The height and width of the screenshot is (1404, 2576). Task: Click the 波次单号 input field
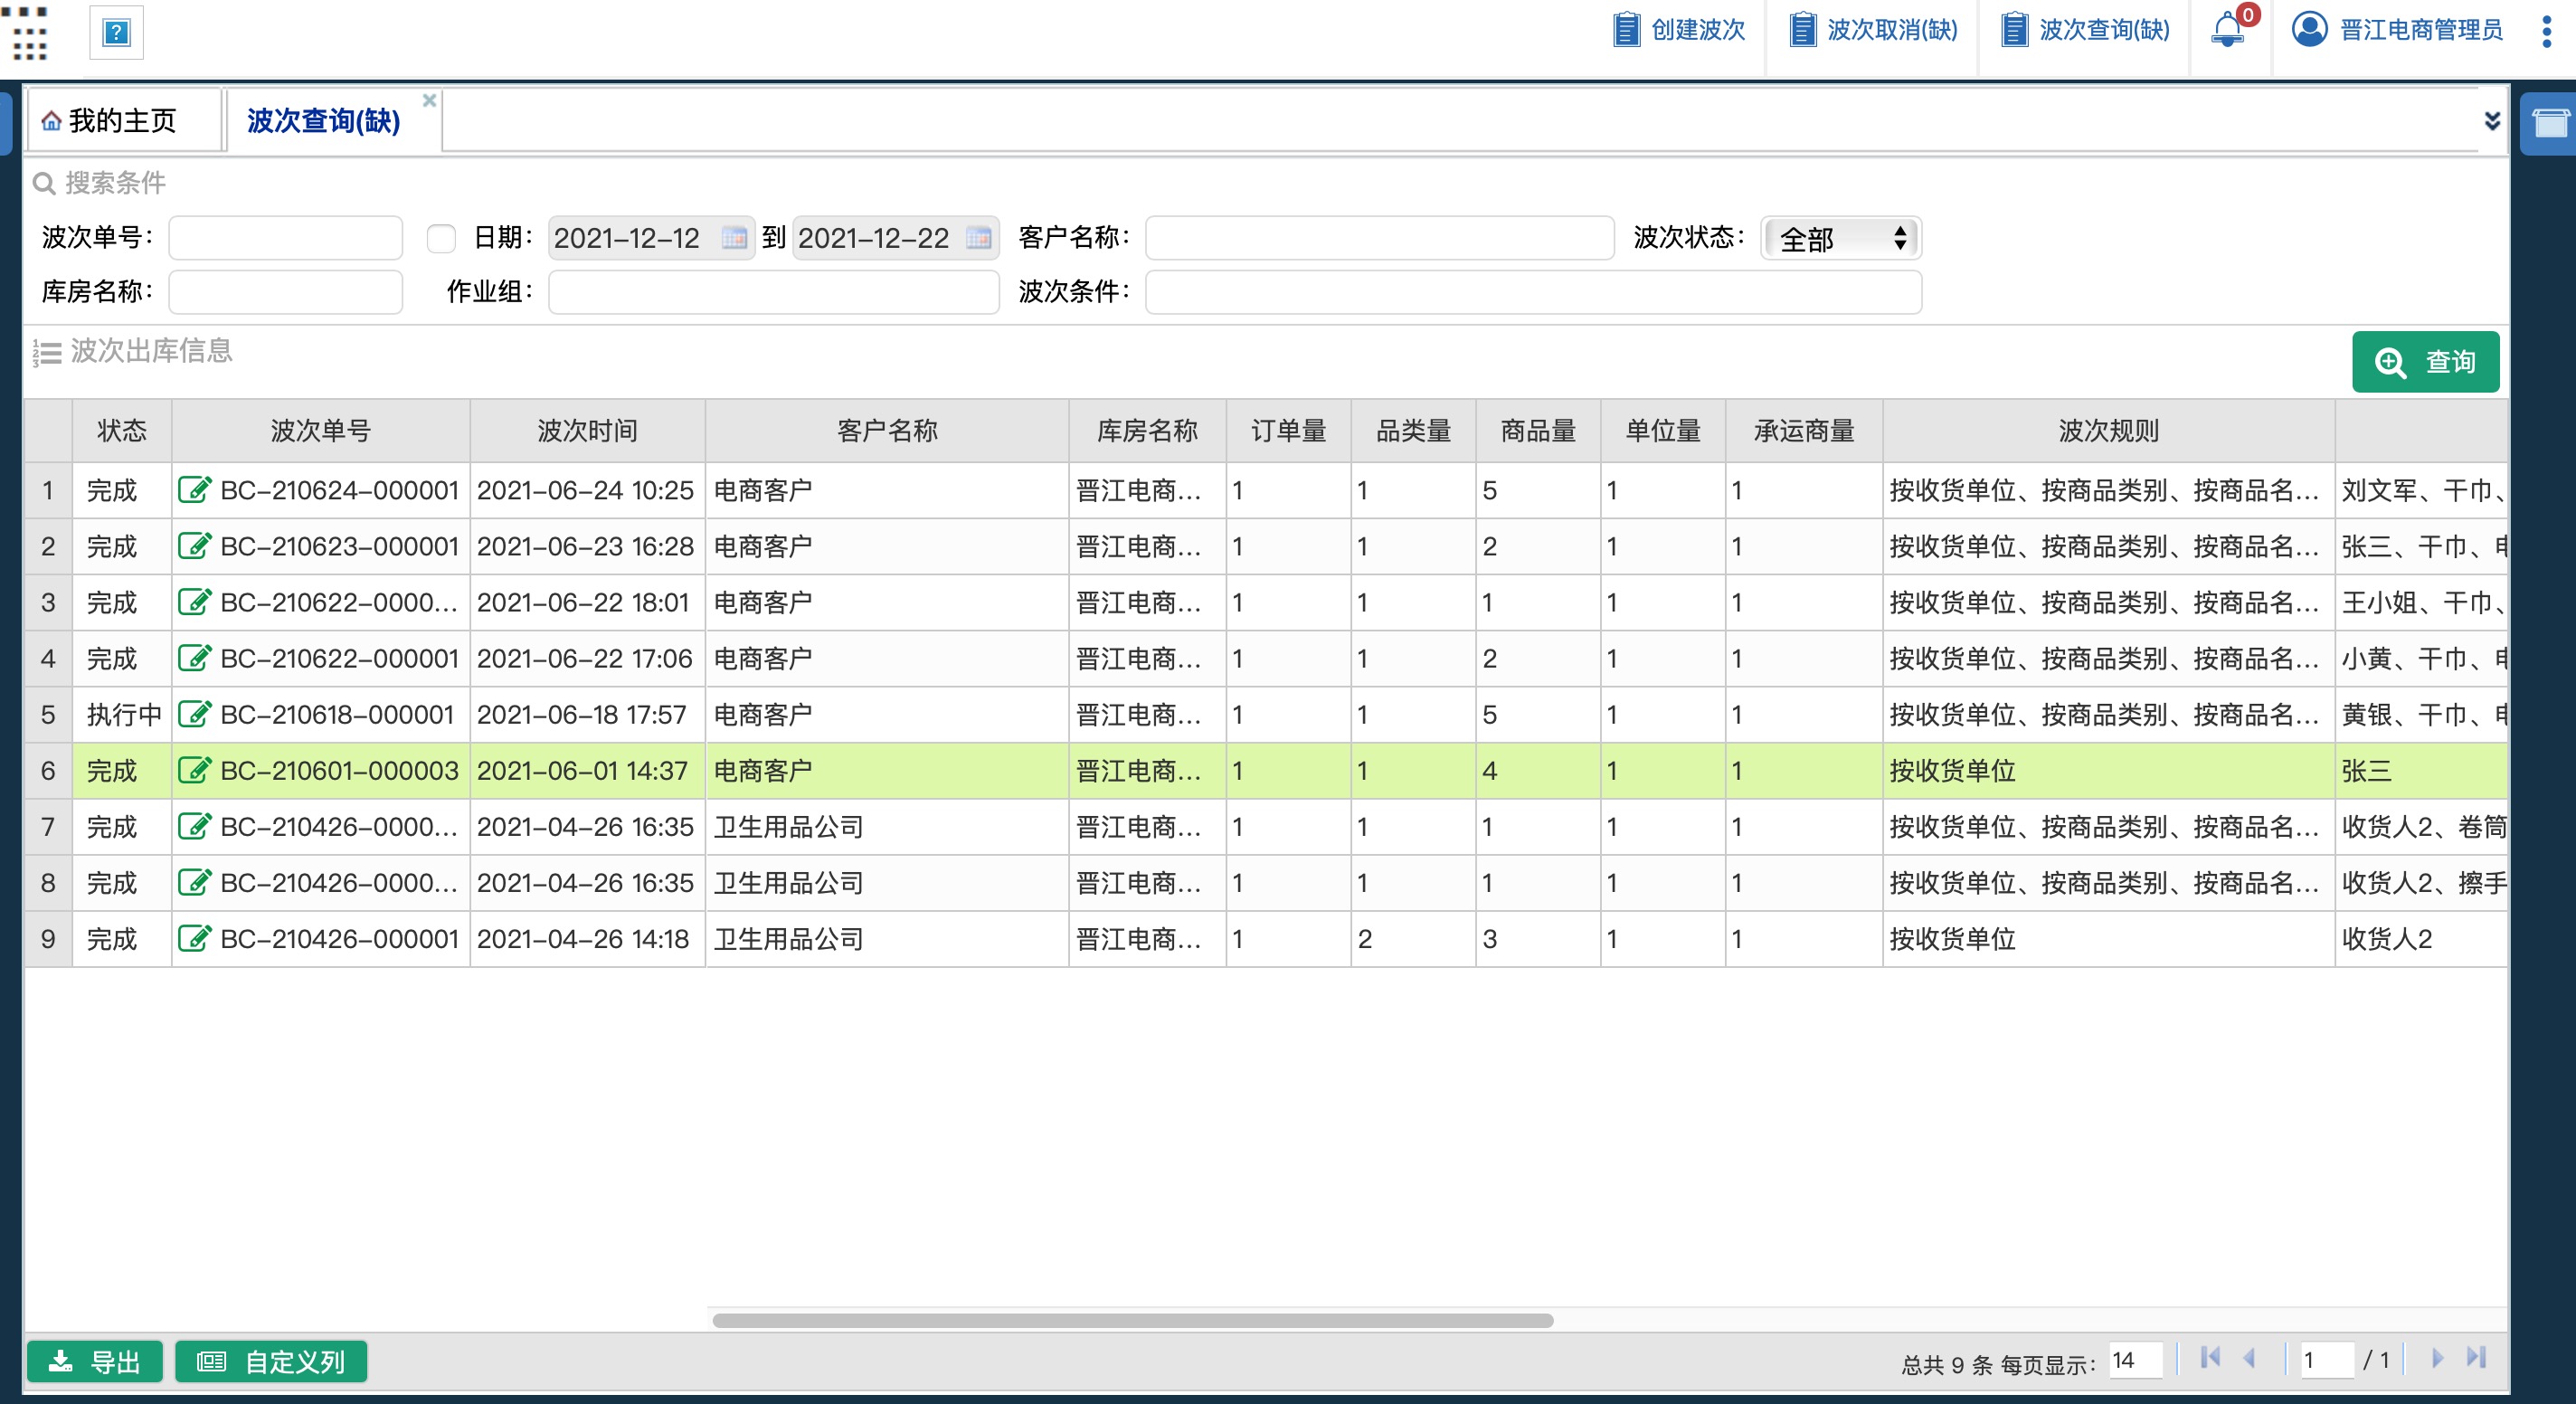pos(286,238)
